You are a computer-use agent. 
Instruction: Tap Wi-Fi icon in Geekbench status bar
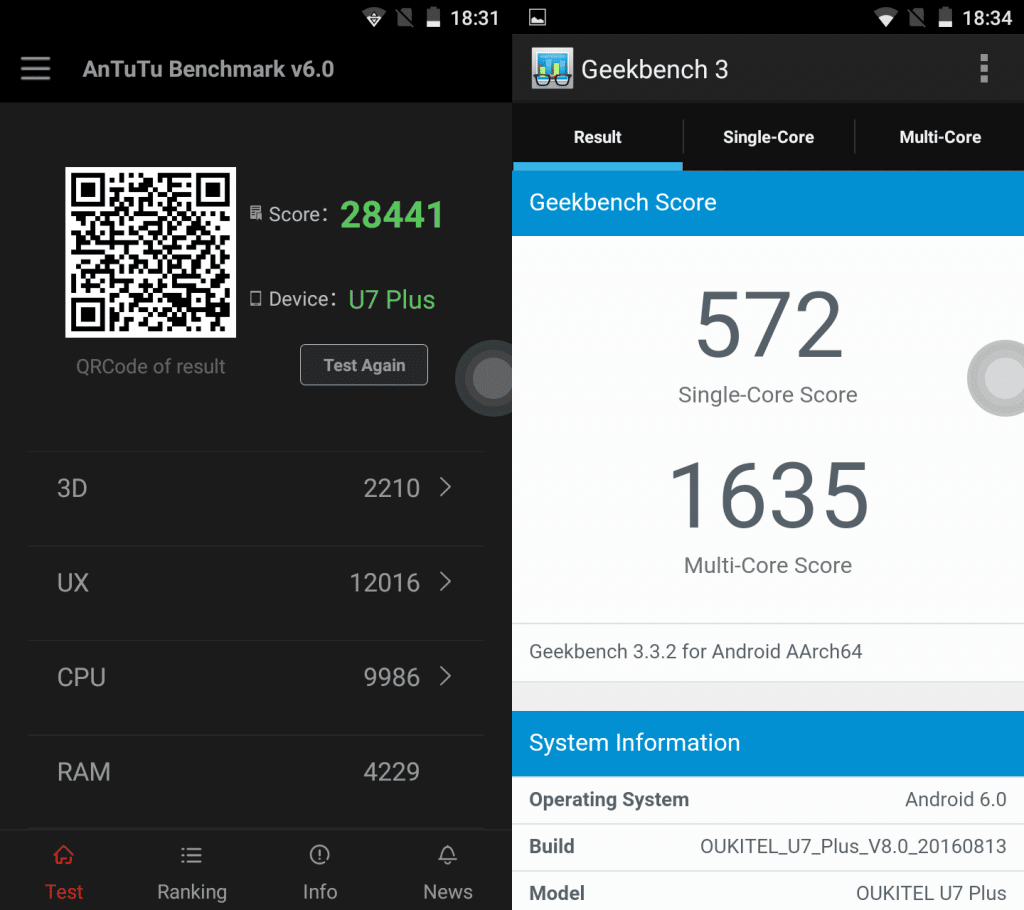tap(886, 18)
